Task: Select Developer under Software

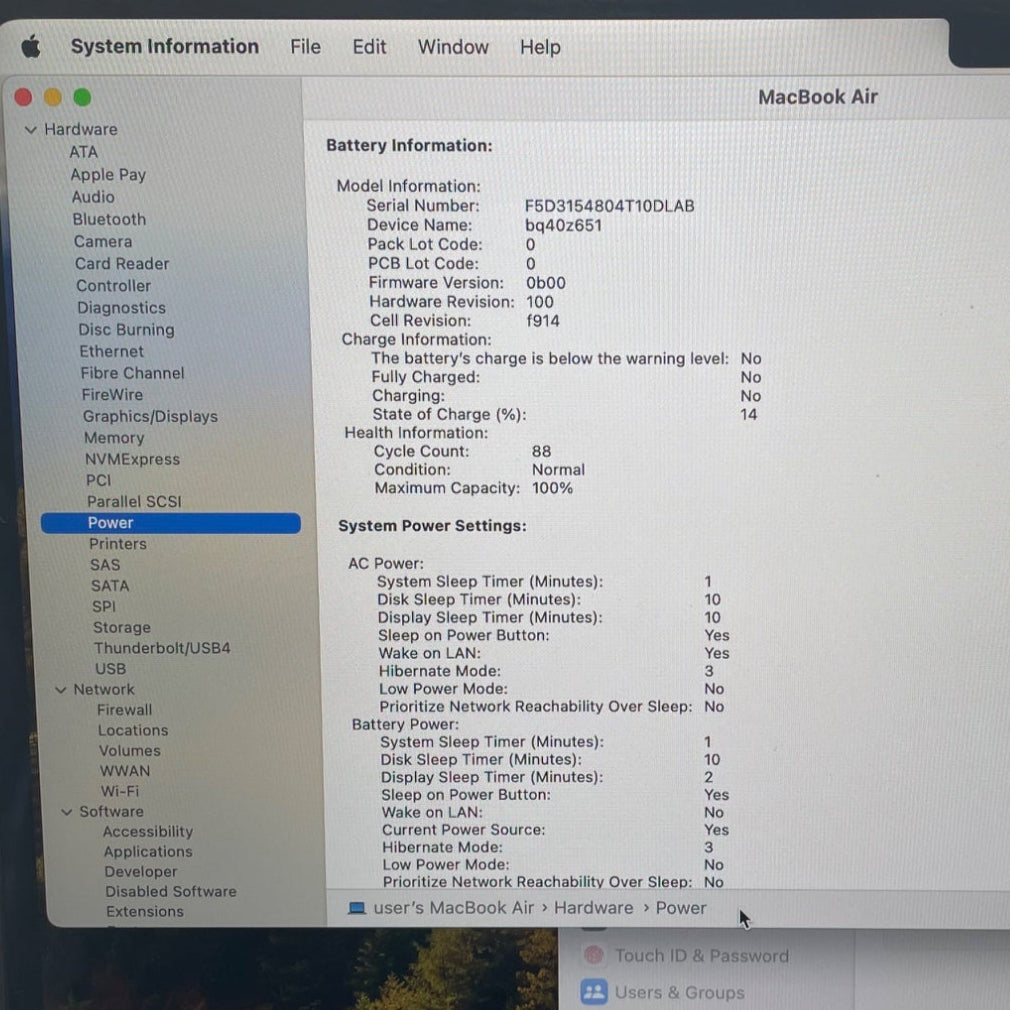Action: [141, 872]
